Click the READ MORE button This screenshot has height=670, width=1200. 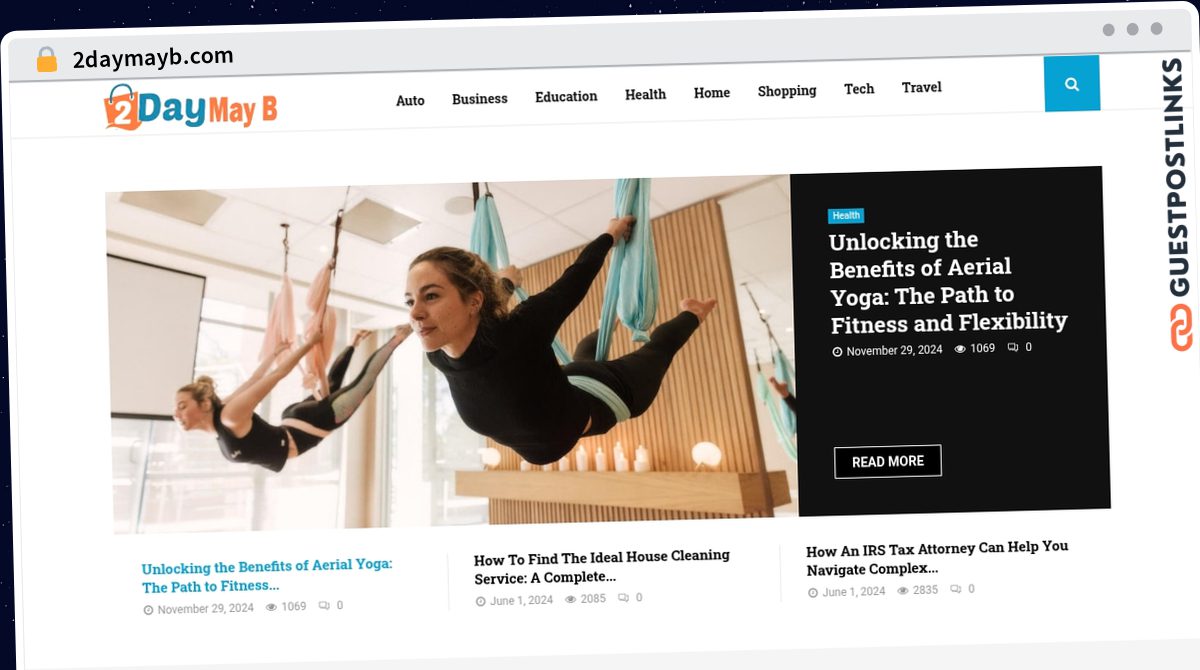pyautogui.click(x=888, y=461)
